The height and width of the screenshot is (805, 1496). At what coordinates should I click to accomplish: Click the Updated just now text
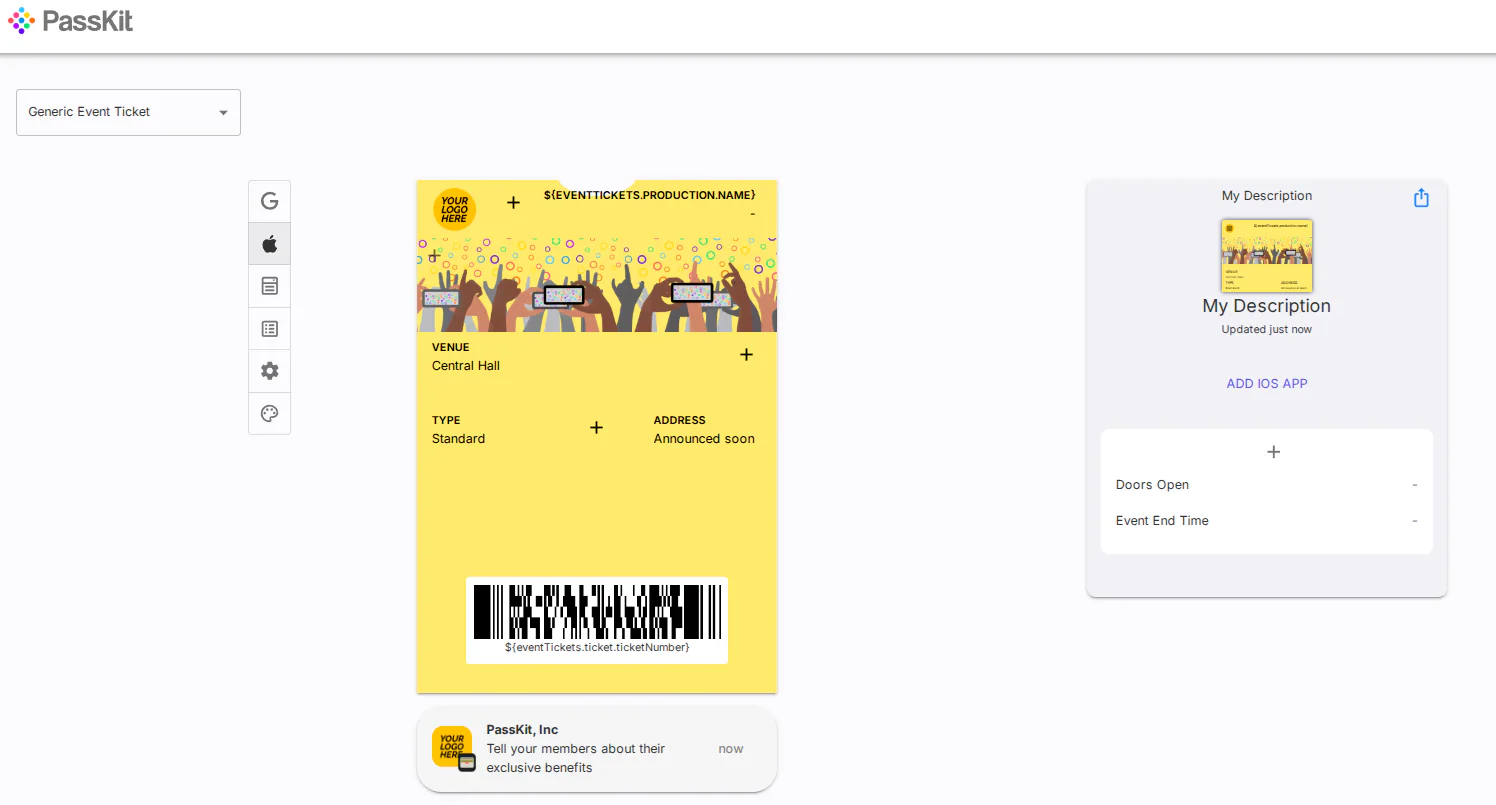click(x=1267, y=330)
